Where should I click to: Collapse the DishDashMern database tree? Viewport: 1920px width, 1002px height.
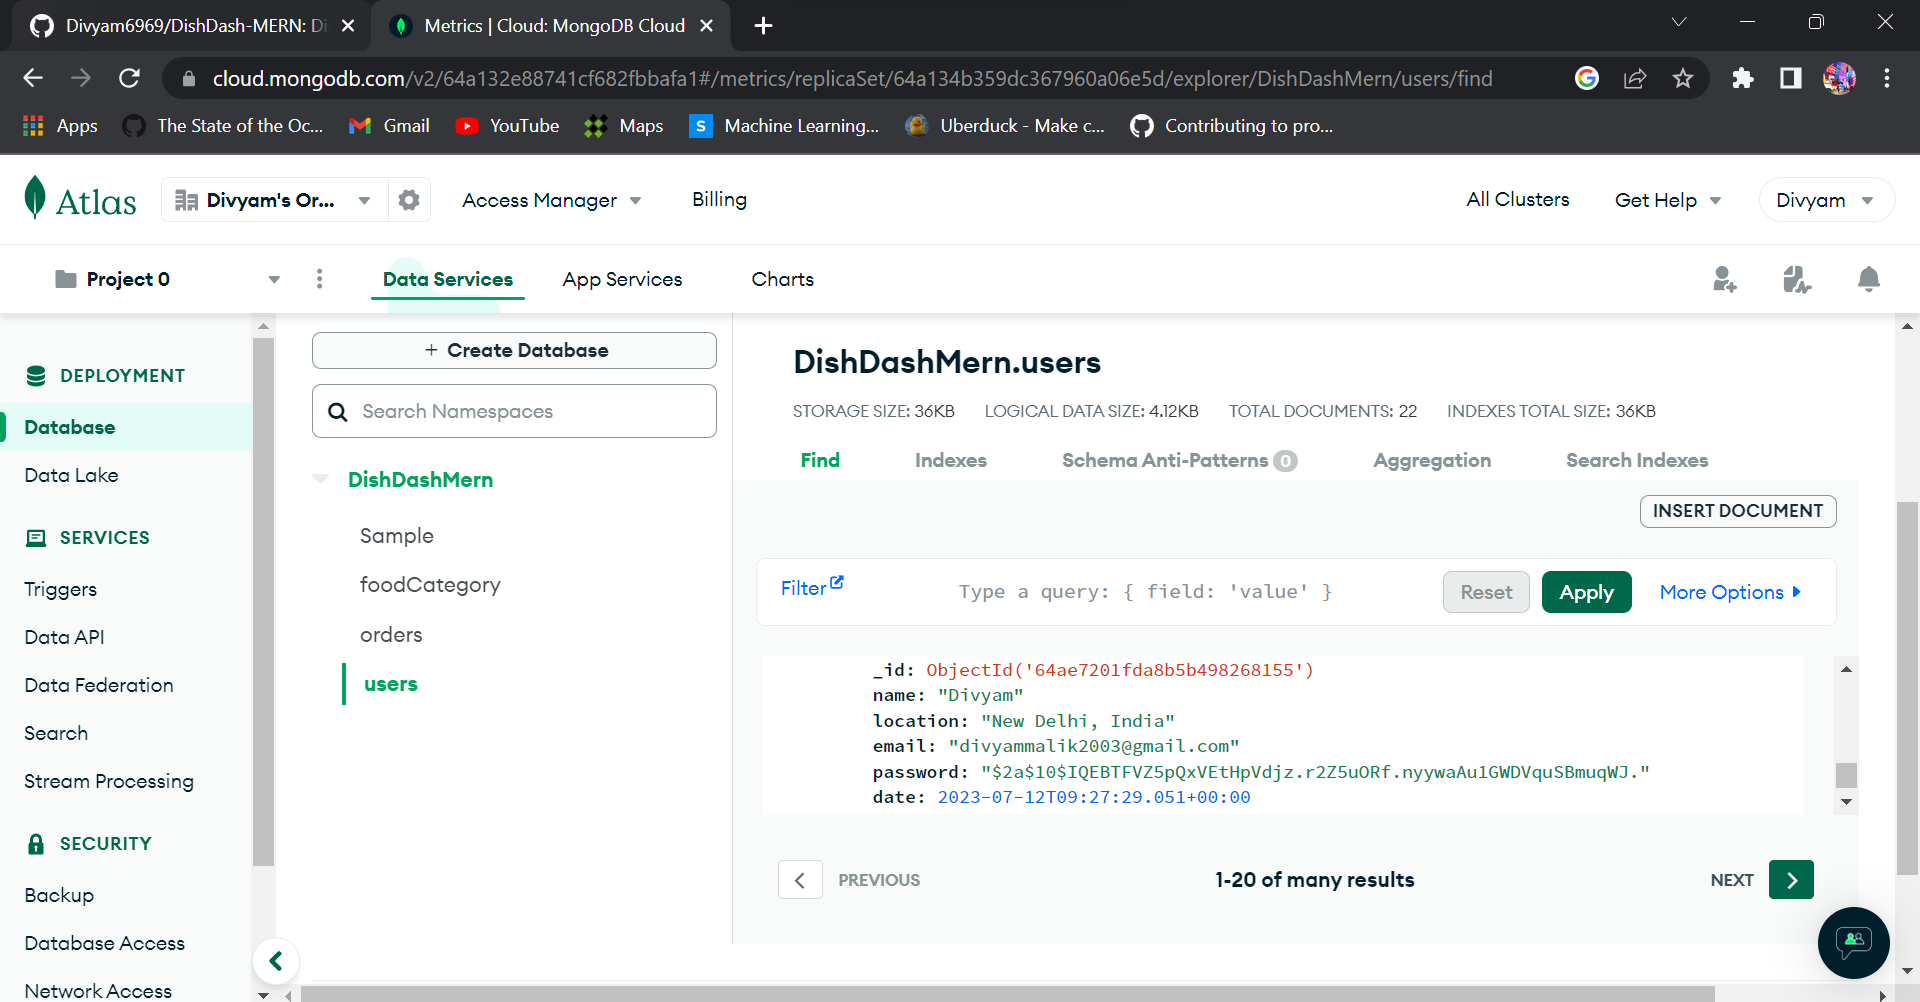[320, 479]
